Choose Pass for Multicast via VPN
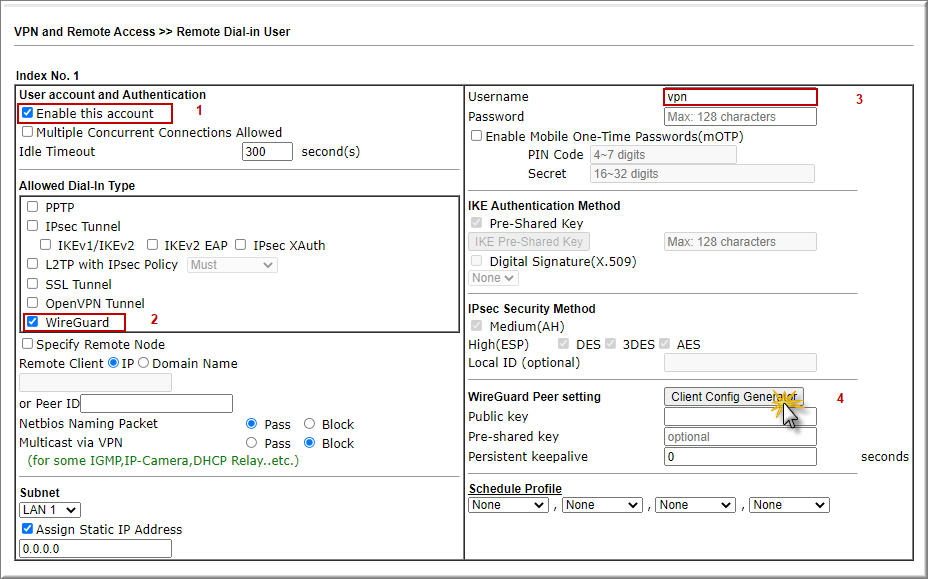 (252, 443)
